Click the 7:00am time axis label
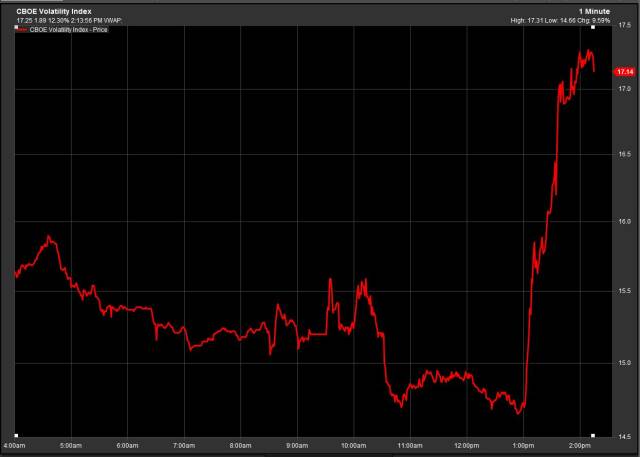This screenshot has width=640, height=457. (x=184, y=446)
